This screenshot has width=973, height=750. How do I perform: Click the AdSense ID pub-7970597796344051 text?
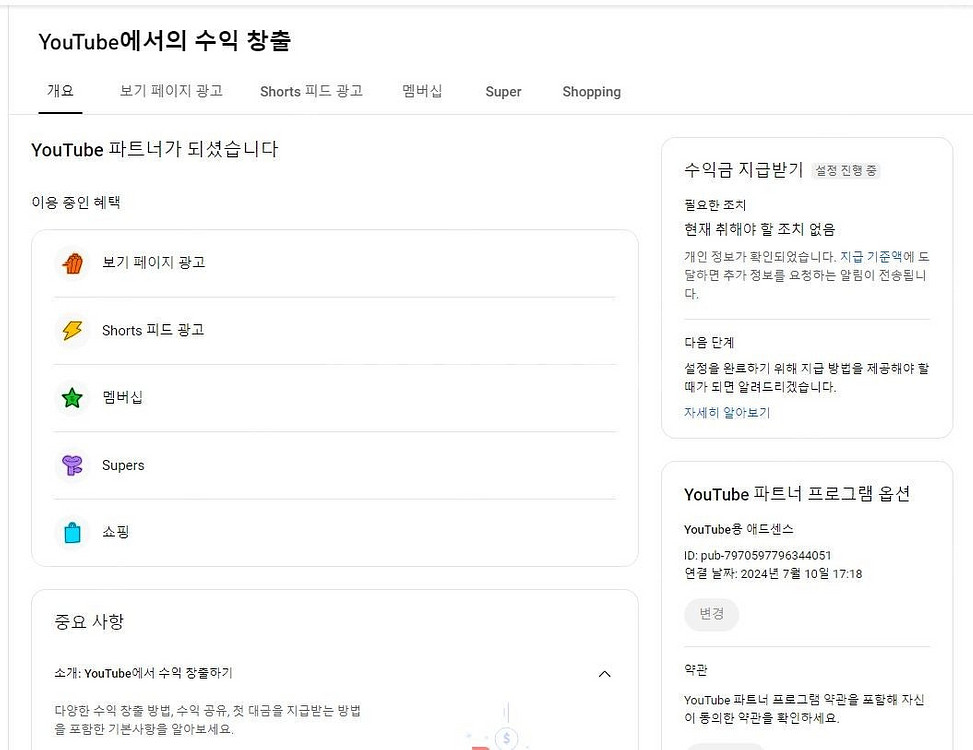(758, 555)
